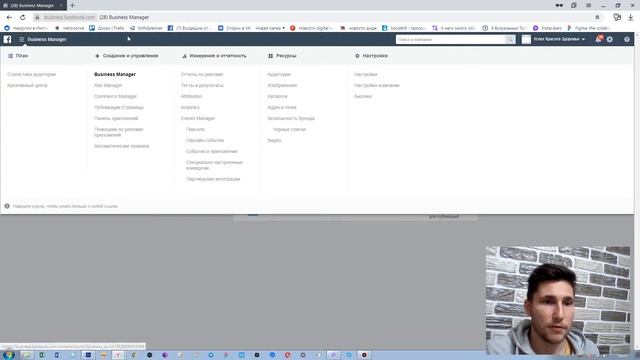
Task: Open Настройки компании link
Action: 377,85
